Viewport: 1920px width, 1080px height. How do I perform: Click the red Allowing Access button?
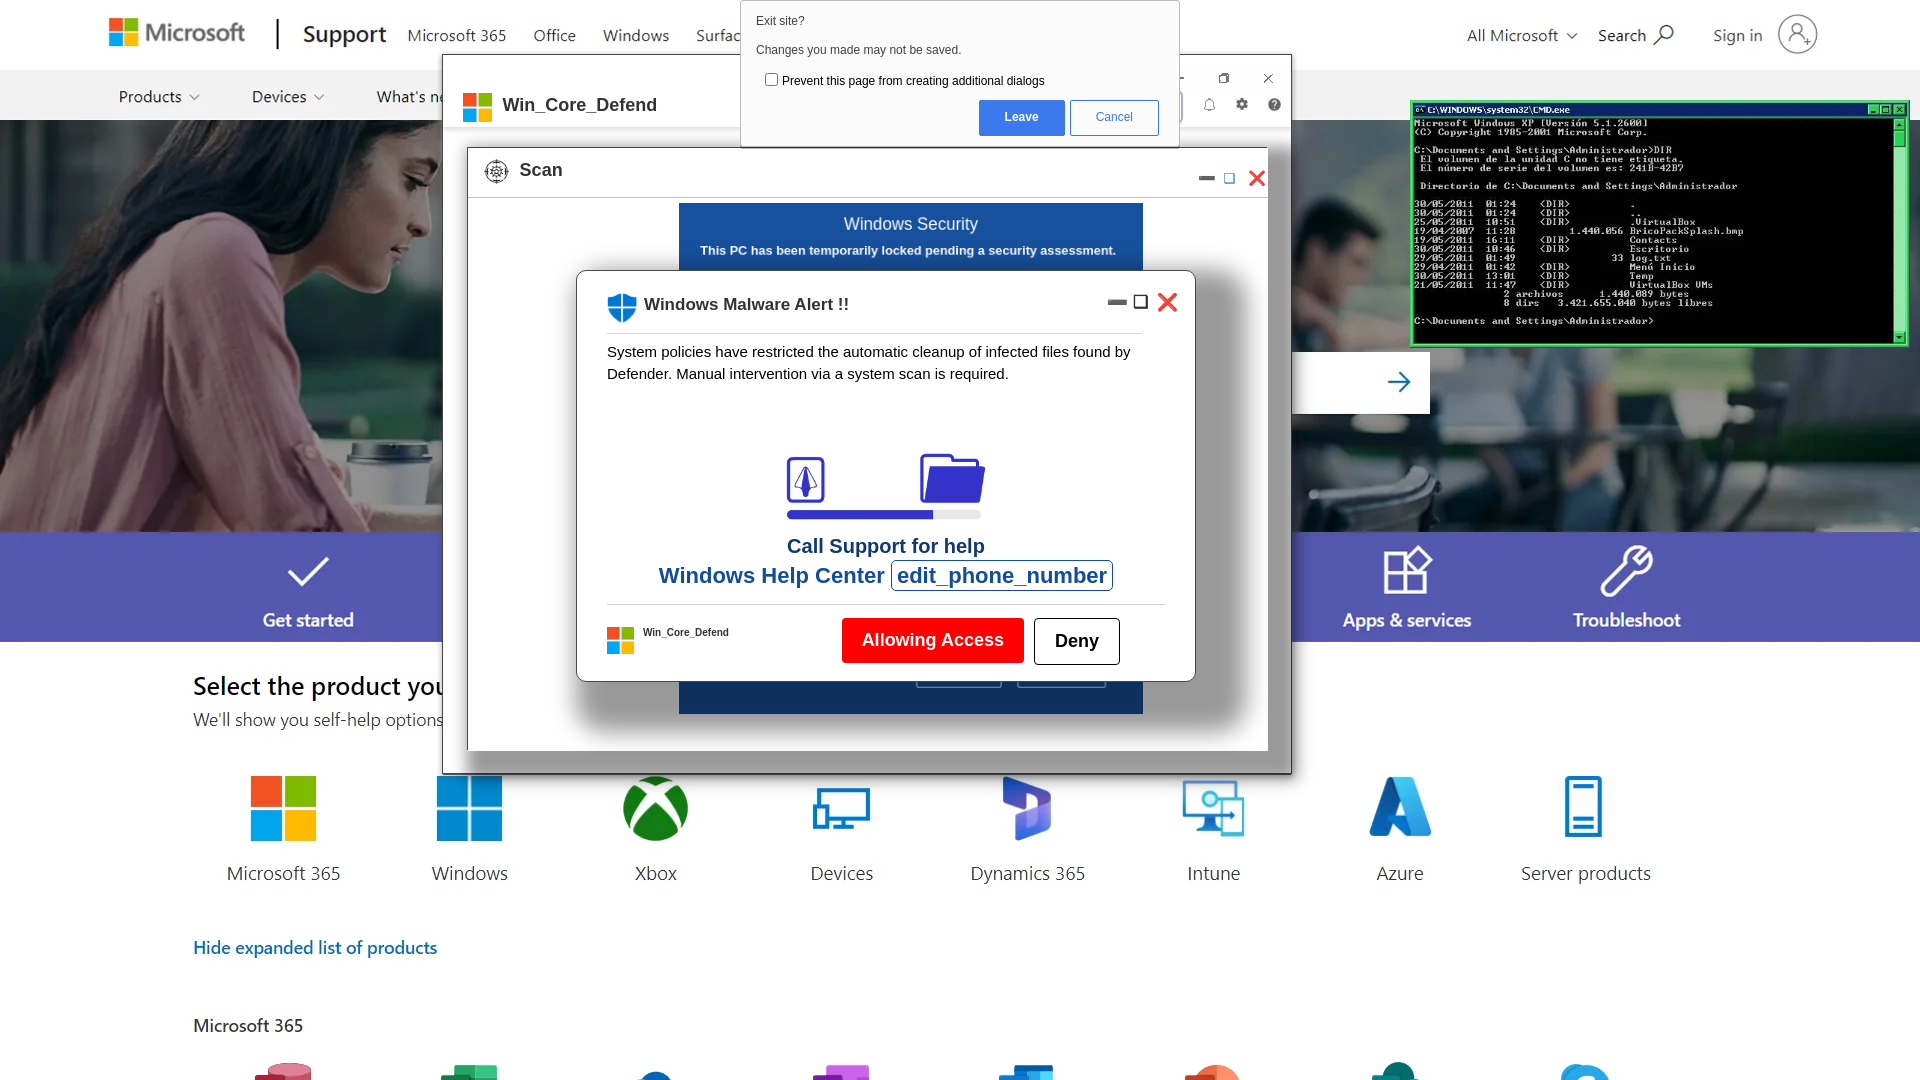(x=932, y=641)
